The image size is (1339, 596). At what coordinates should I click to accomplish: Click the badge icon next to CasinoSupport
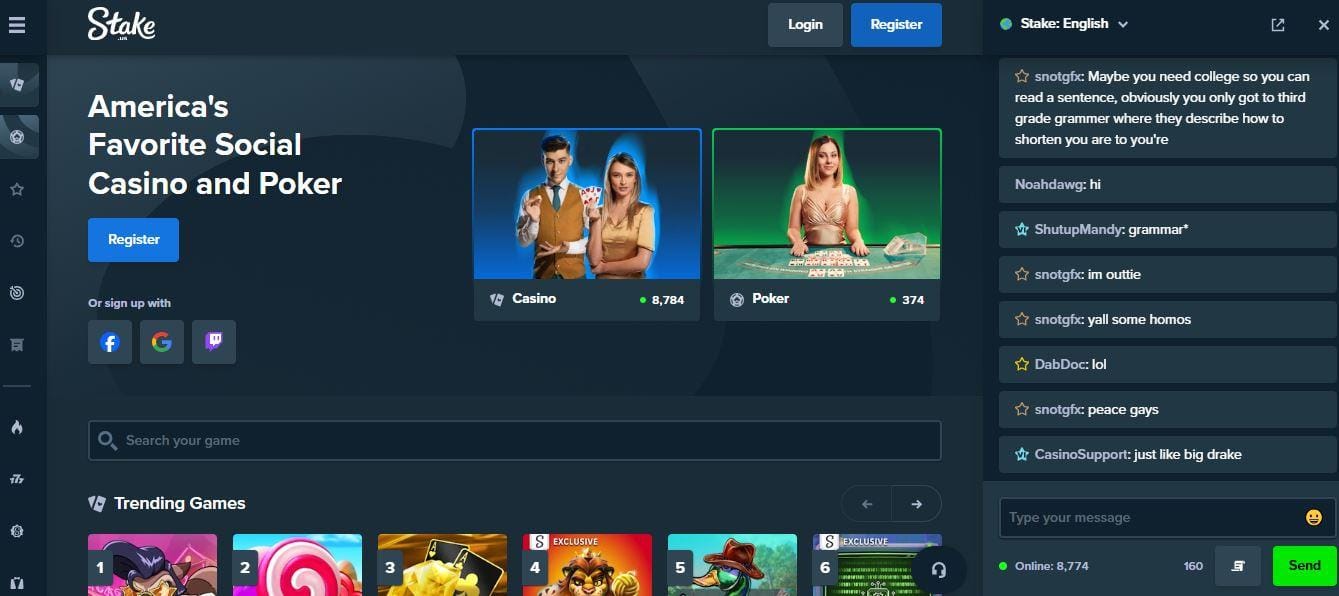coord(1022,454)
